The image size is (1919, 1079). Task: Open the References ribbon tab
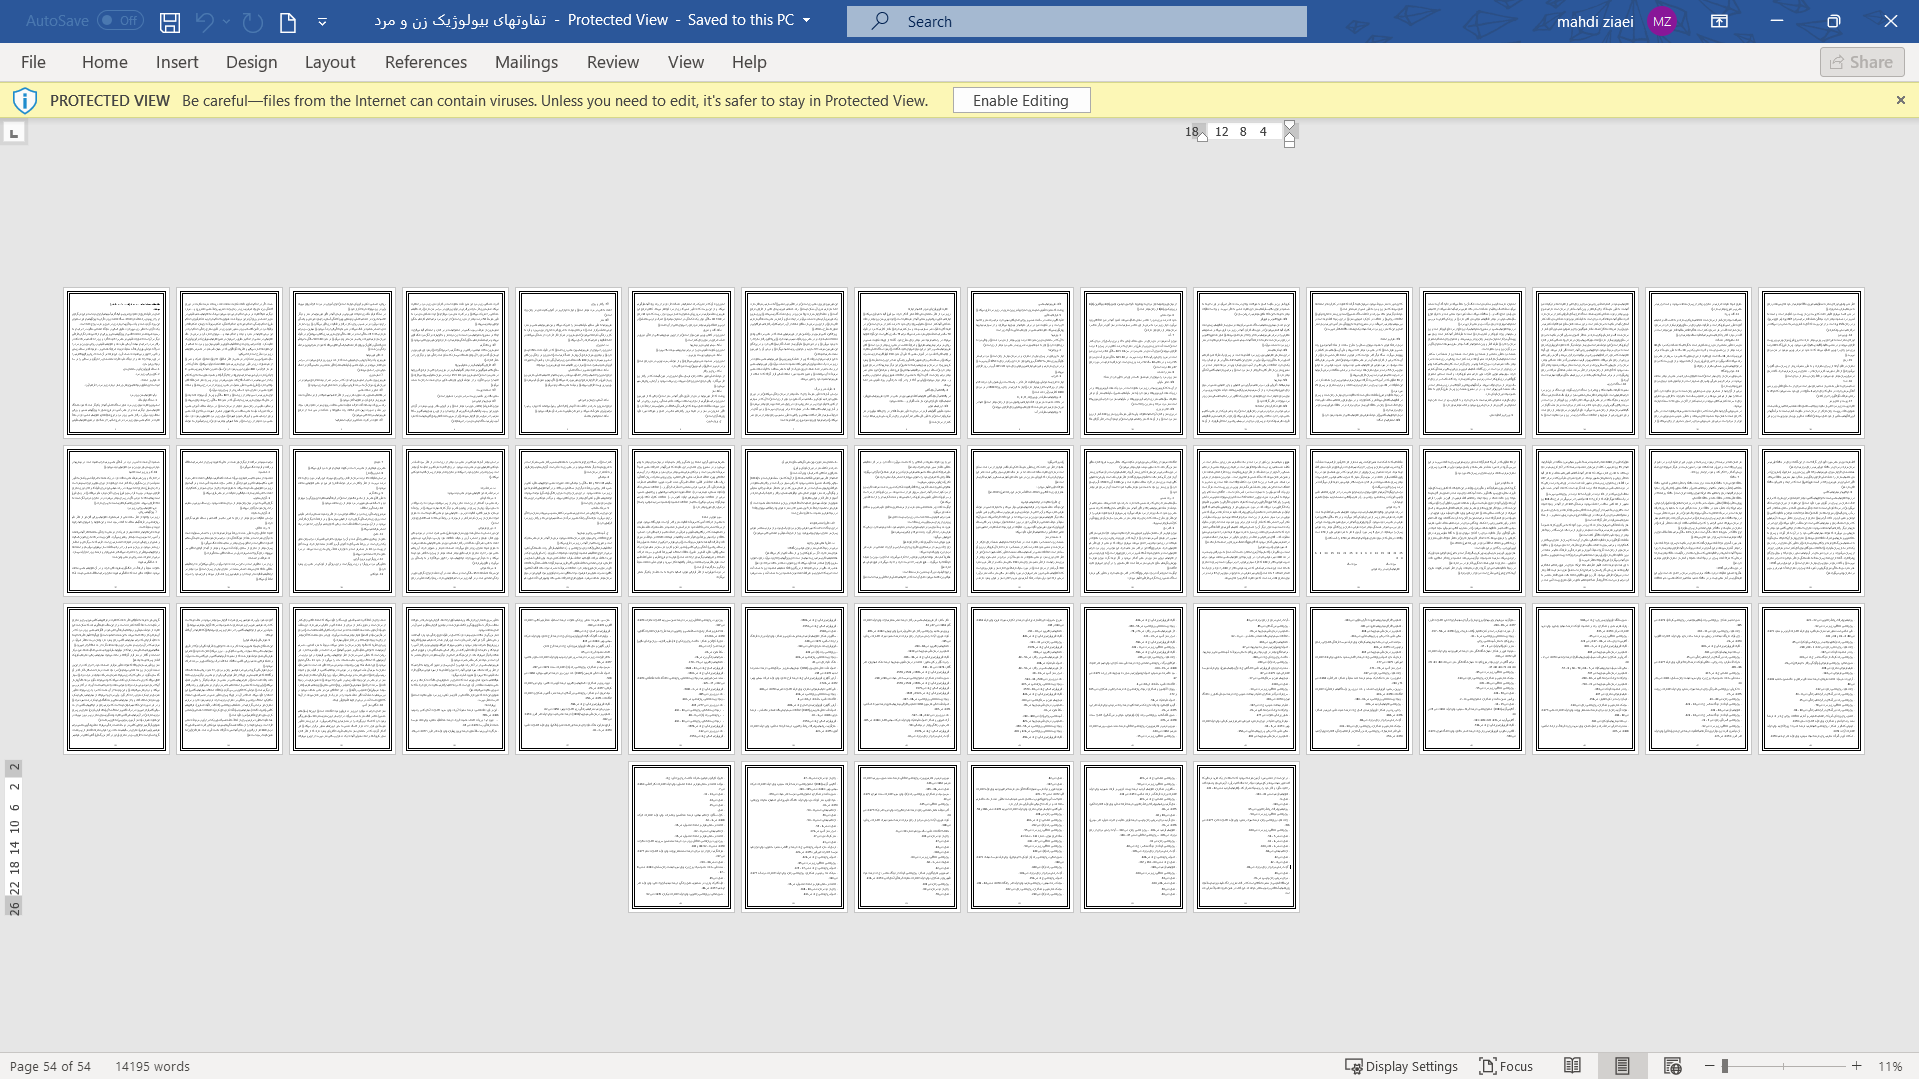426,62
